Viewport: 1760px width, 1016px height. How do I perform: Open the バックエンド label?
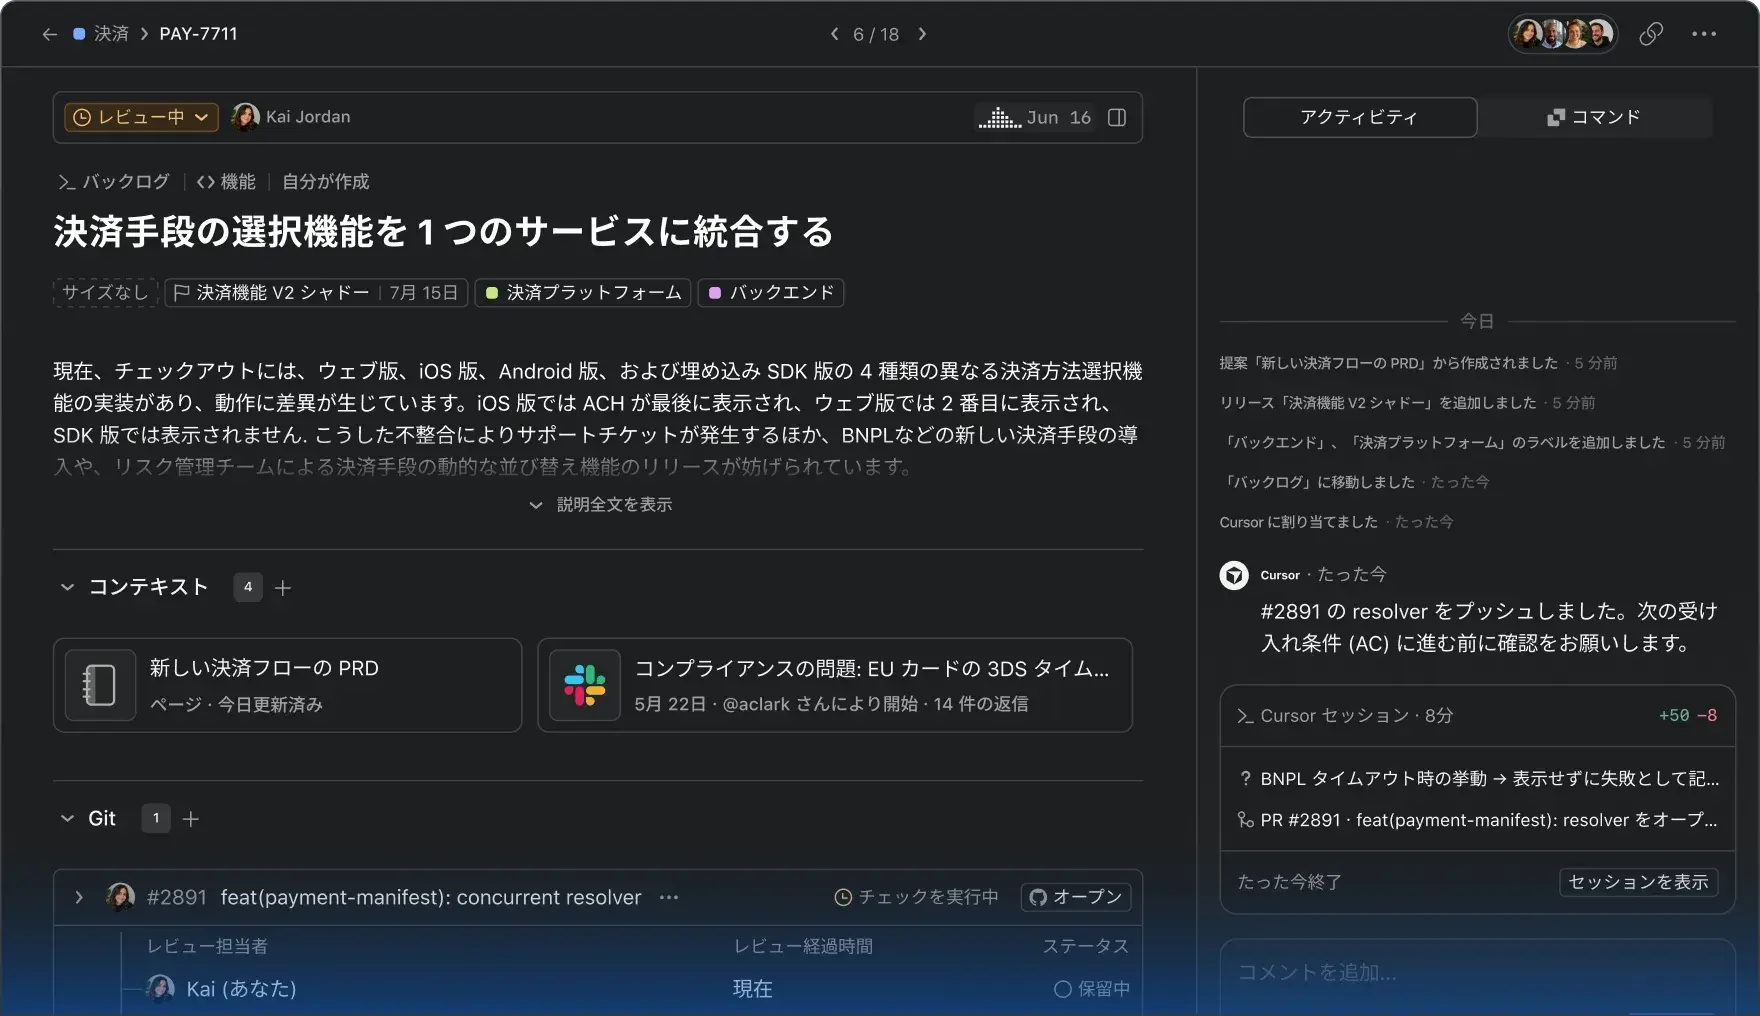tap(771, 293)
